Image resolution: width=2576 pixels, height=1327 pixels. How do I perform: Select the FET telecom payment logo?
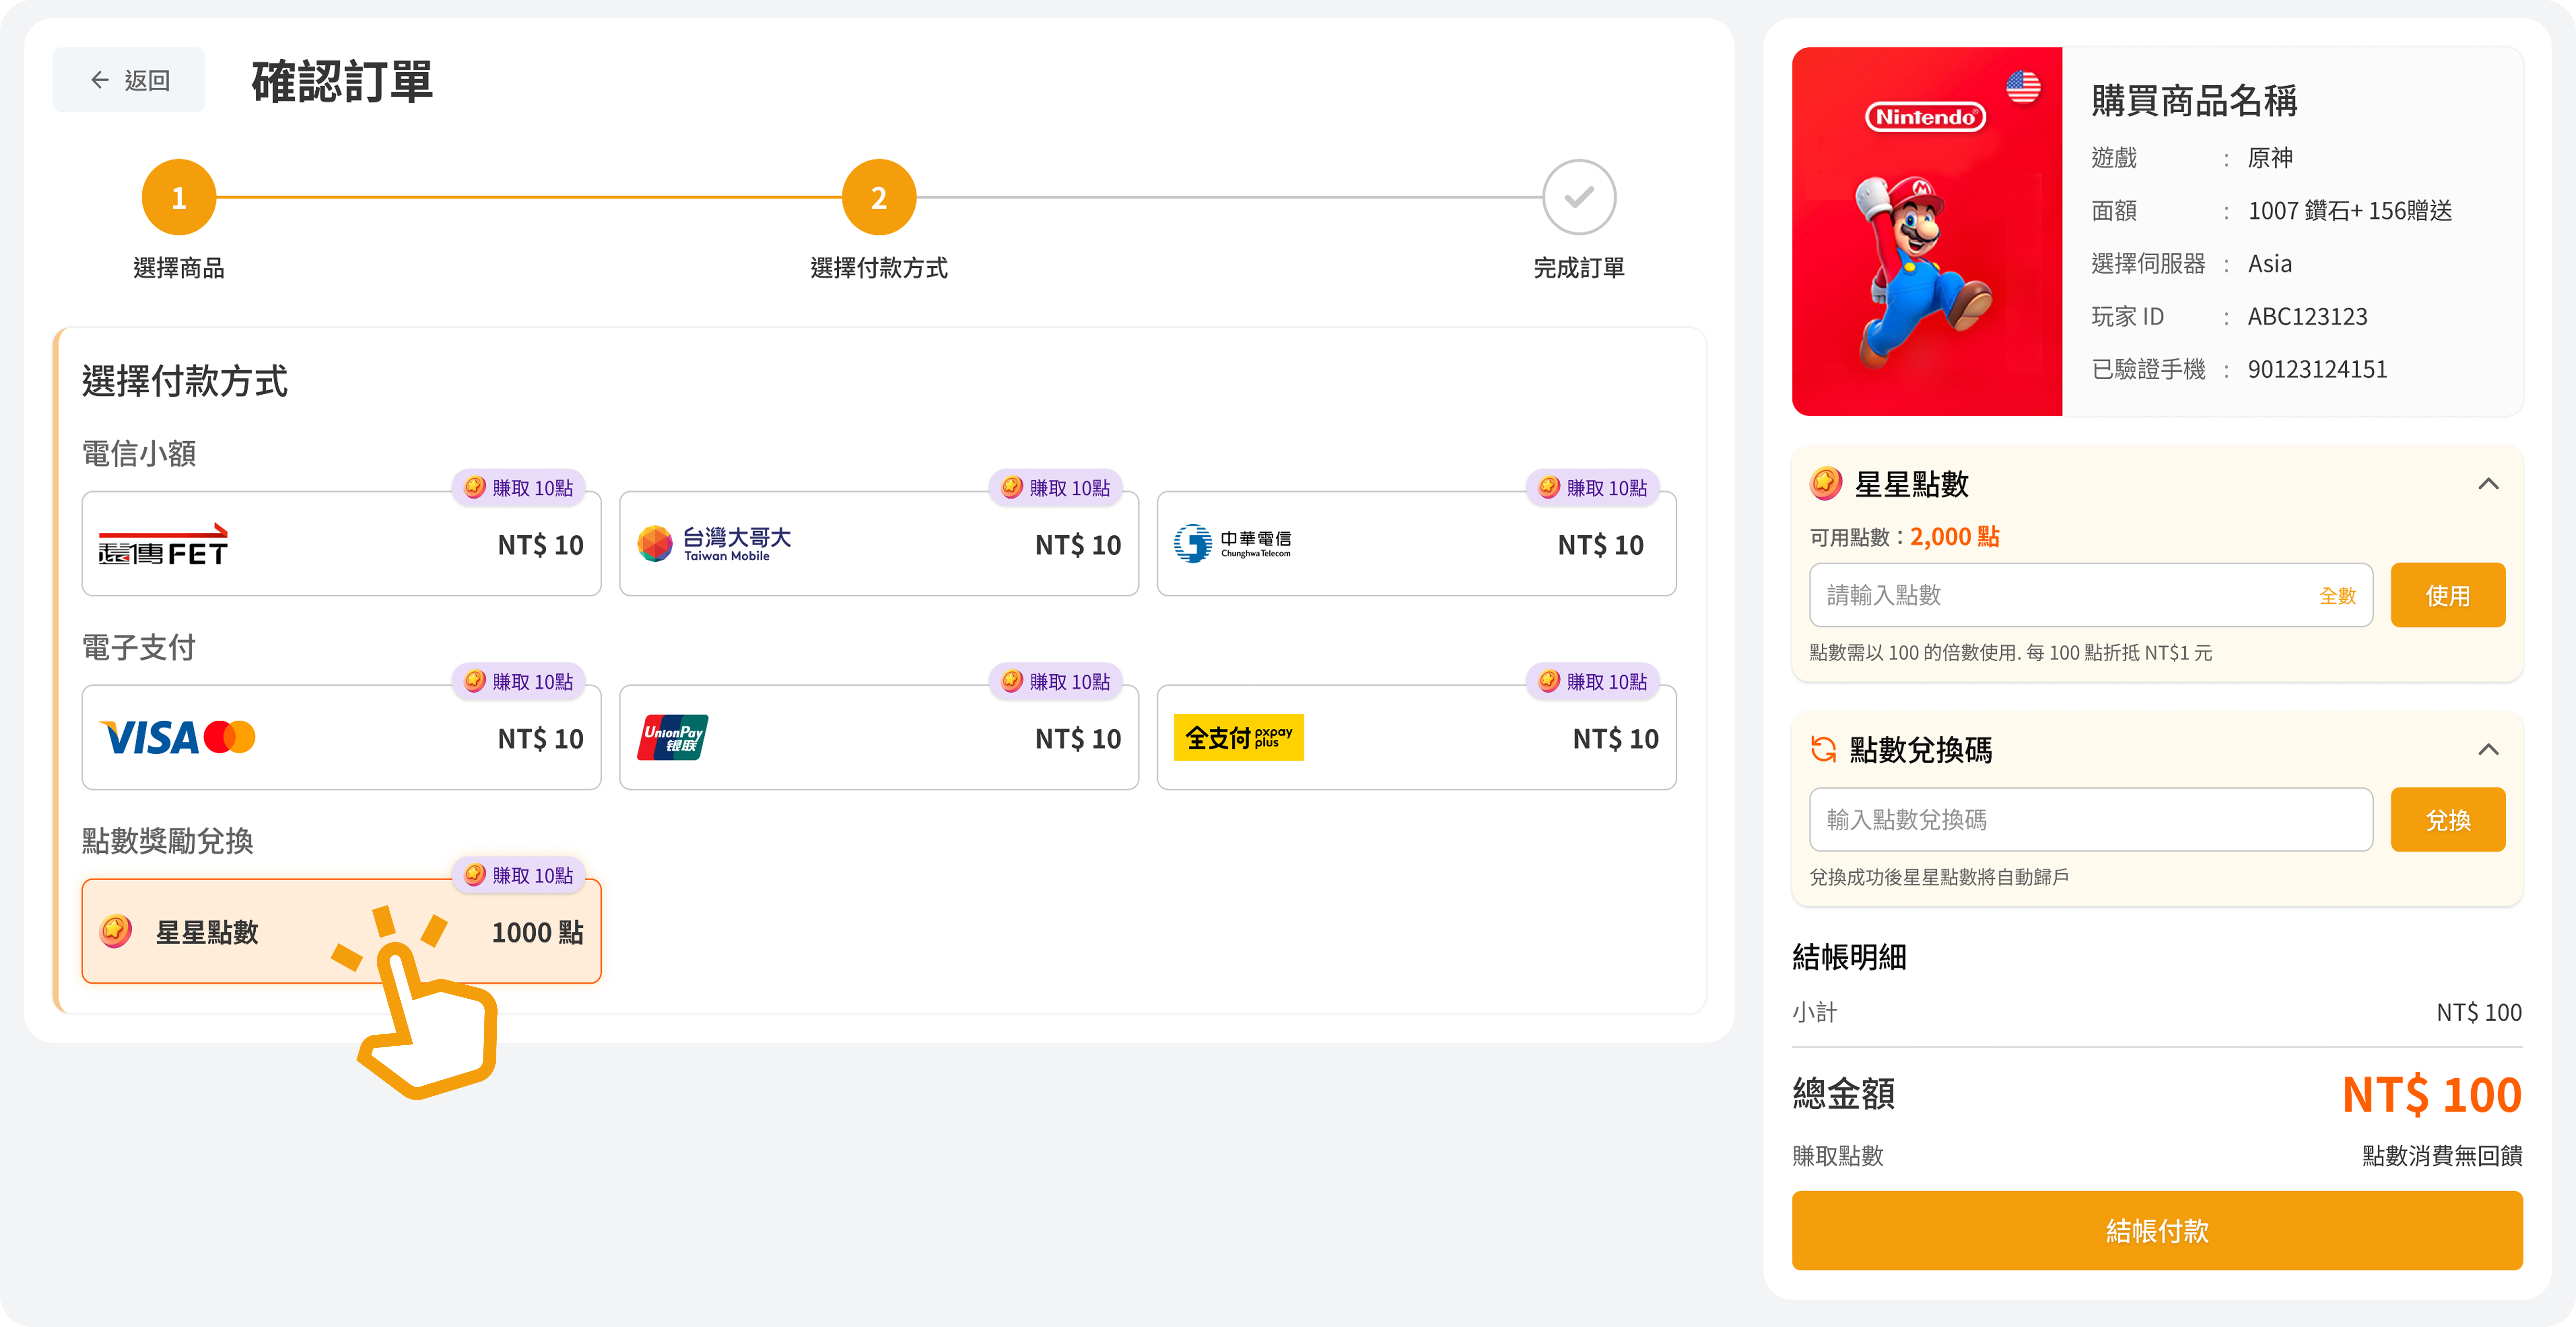[163, 545]
